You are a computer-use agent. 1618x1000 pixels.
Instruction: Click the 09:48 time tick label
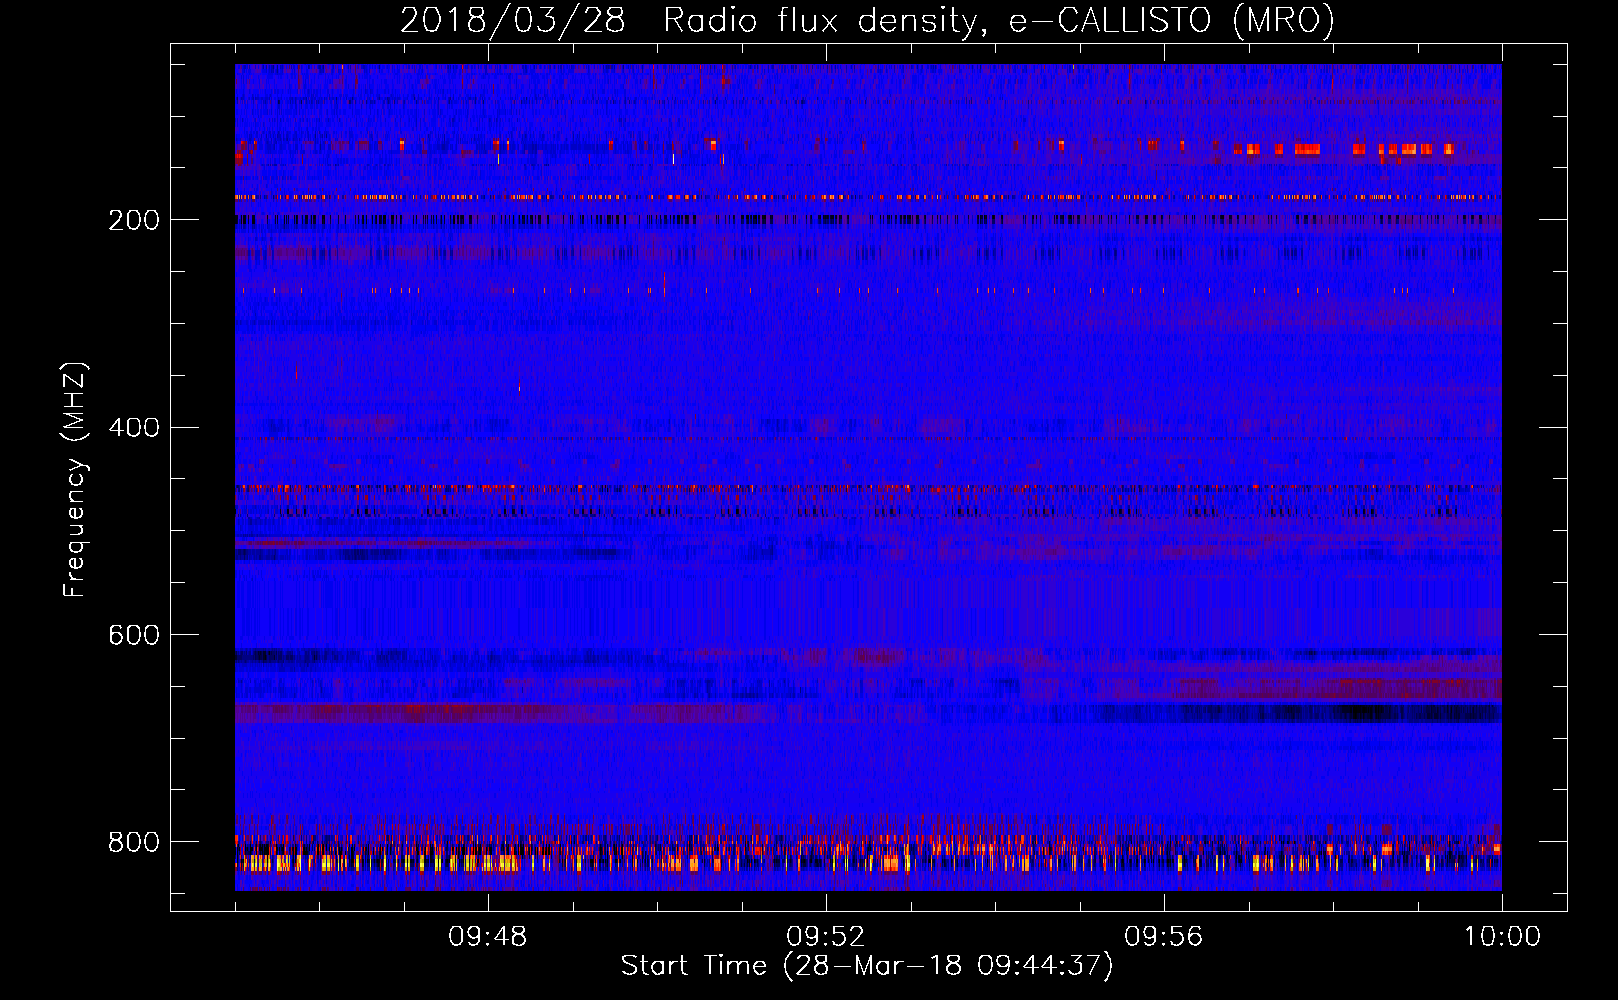488,937
